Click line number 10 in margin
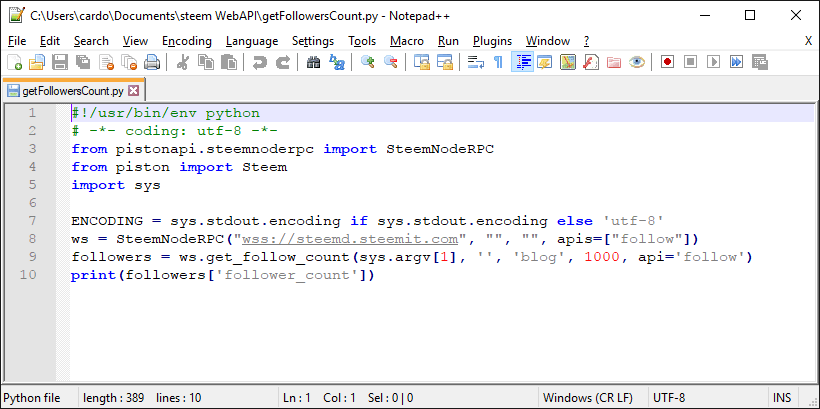 click(28, 275)
